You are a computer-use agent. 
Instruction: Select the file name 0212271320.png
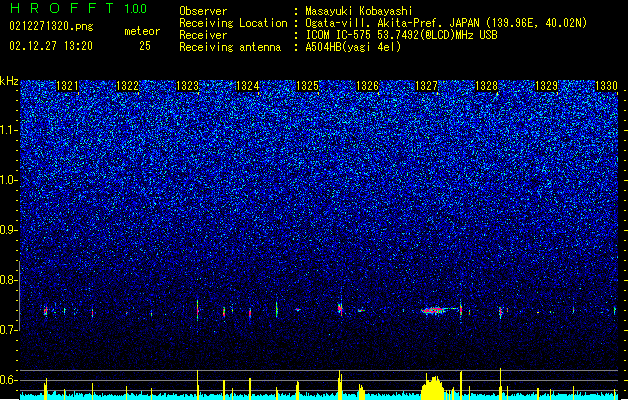pyautogui.click(x=51, y=27)
